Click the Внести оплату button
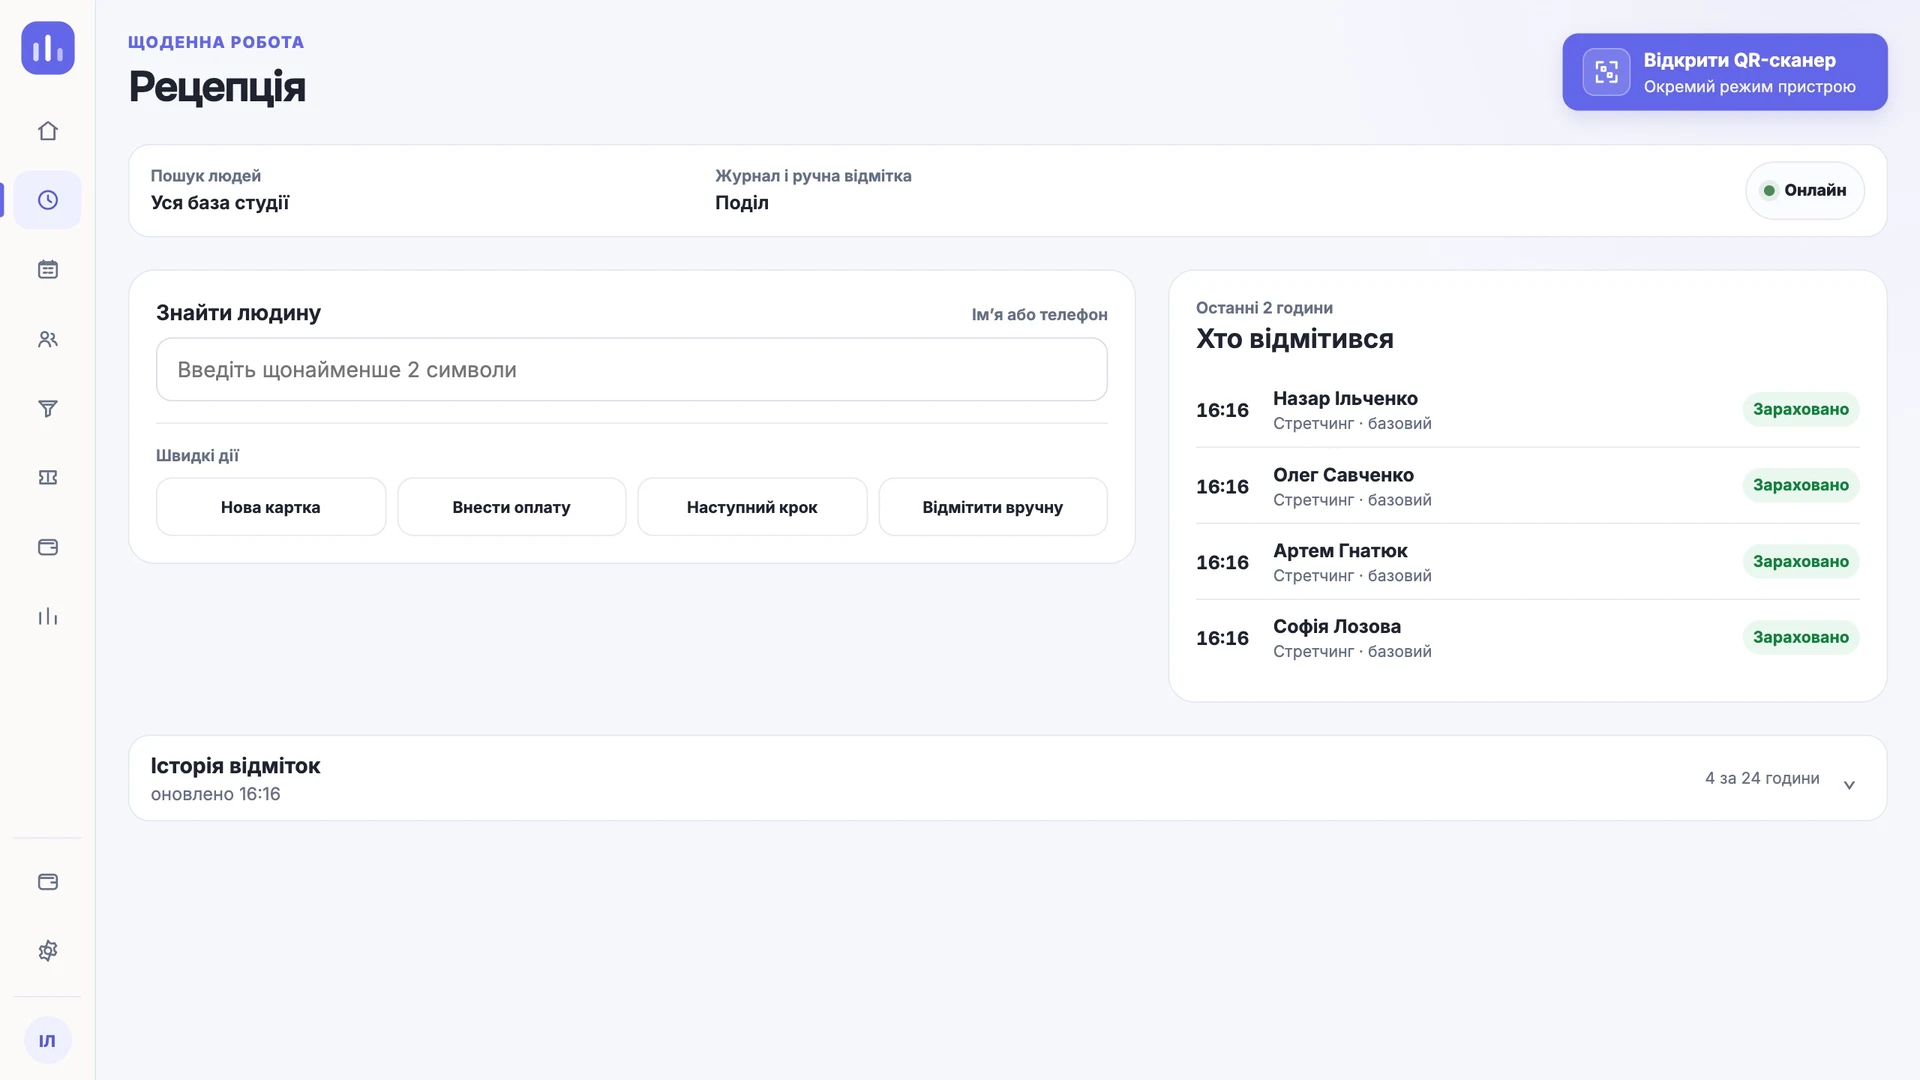Viewport: 1920px width, 1080px height. (512, 507)
